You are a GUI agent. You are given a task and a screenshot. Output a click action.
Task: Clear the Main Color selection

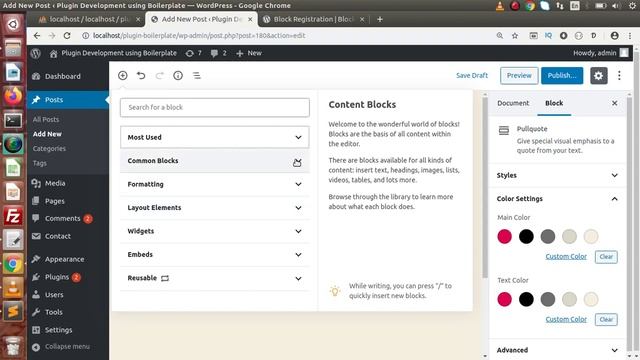point(606,257)
